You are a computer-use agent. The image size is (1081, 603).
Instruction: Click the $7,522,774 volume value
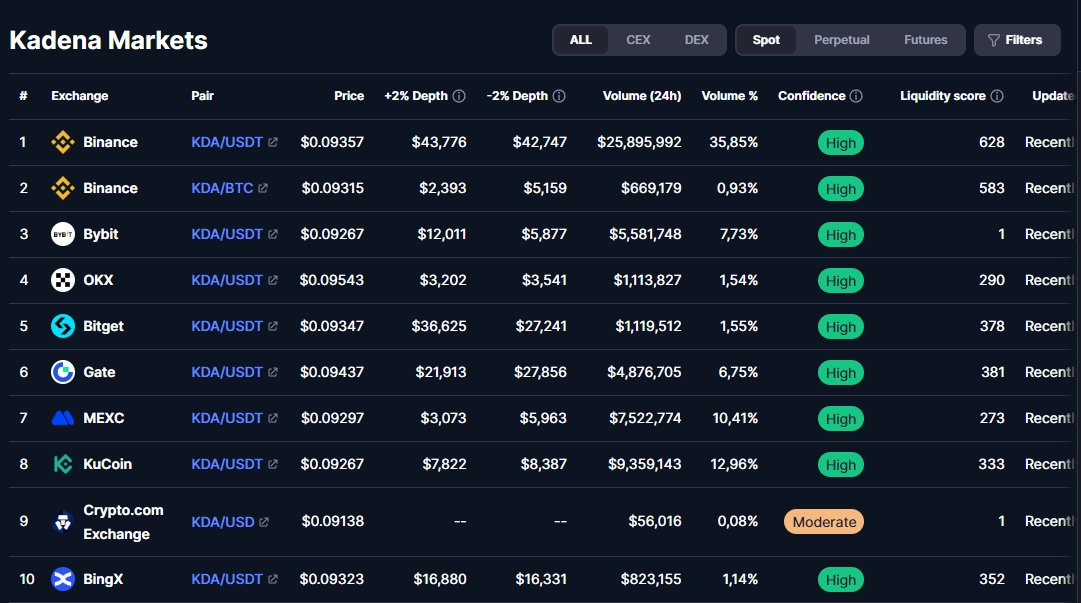tap(645, 418)
